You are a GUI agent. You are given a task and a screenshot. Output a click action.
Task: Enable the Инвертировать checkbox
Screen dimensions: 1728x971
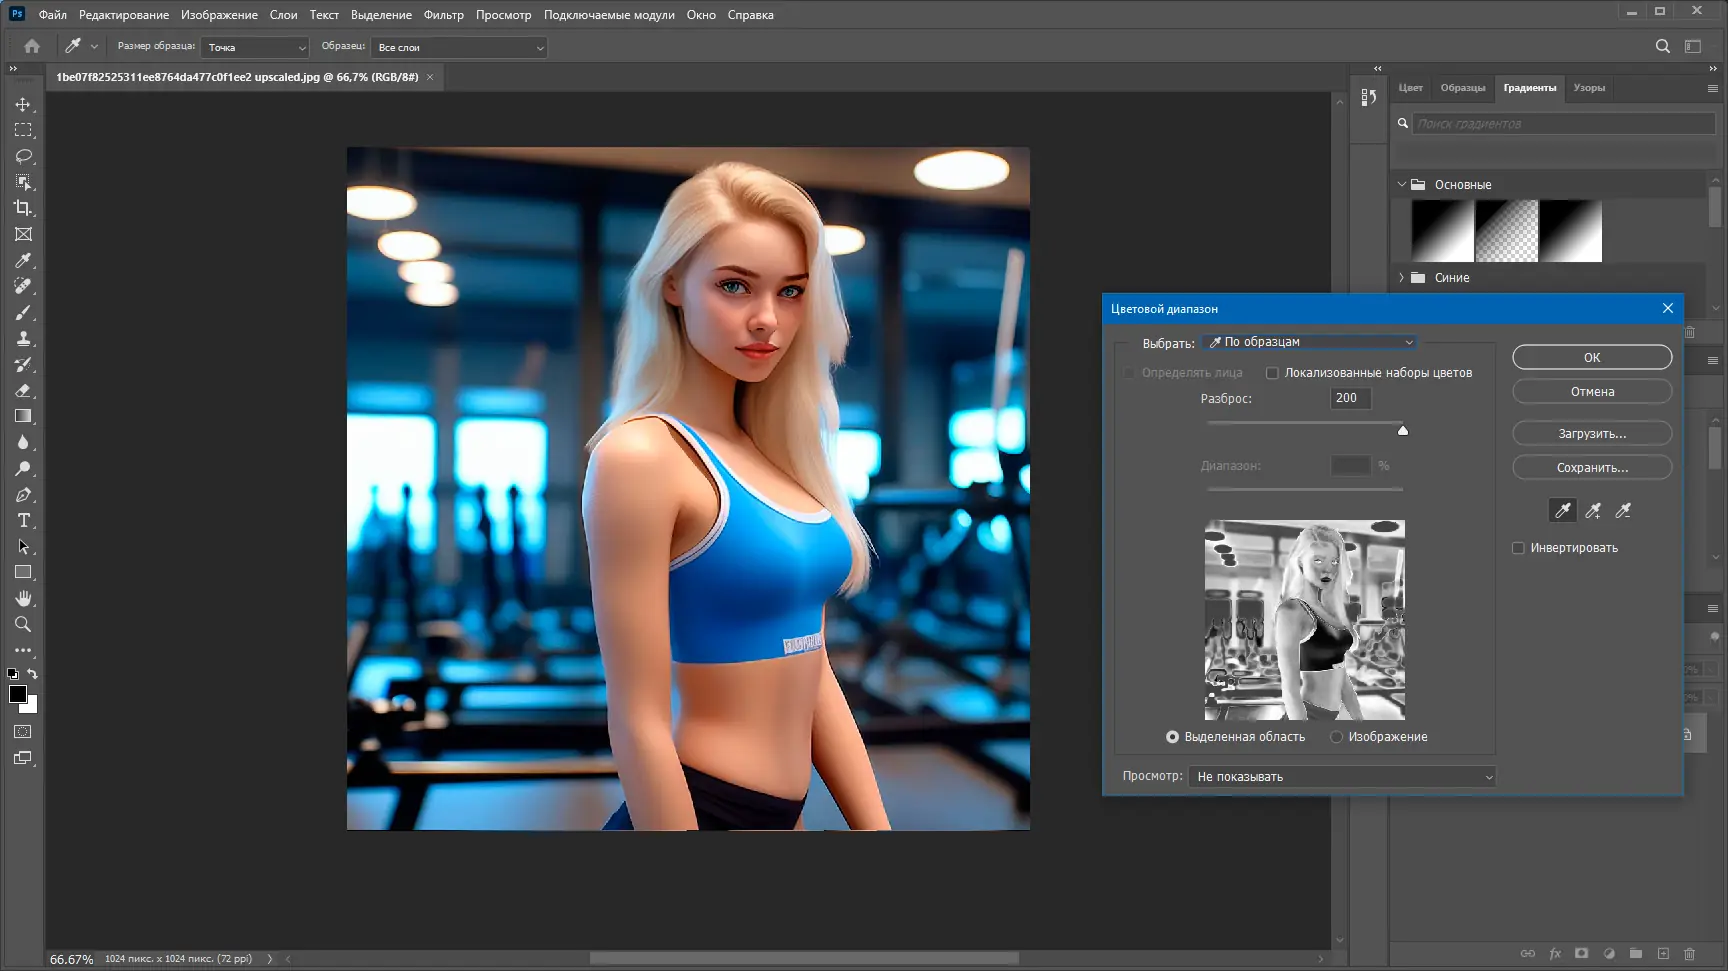[x=1518, y=548]
